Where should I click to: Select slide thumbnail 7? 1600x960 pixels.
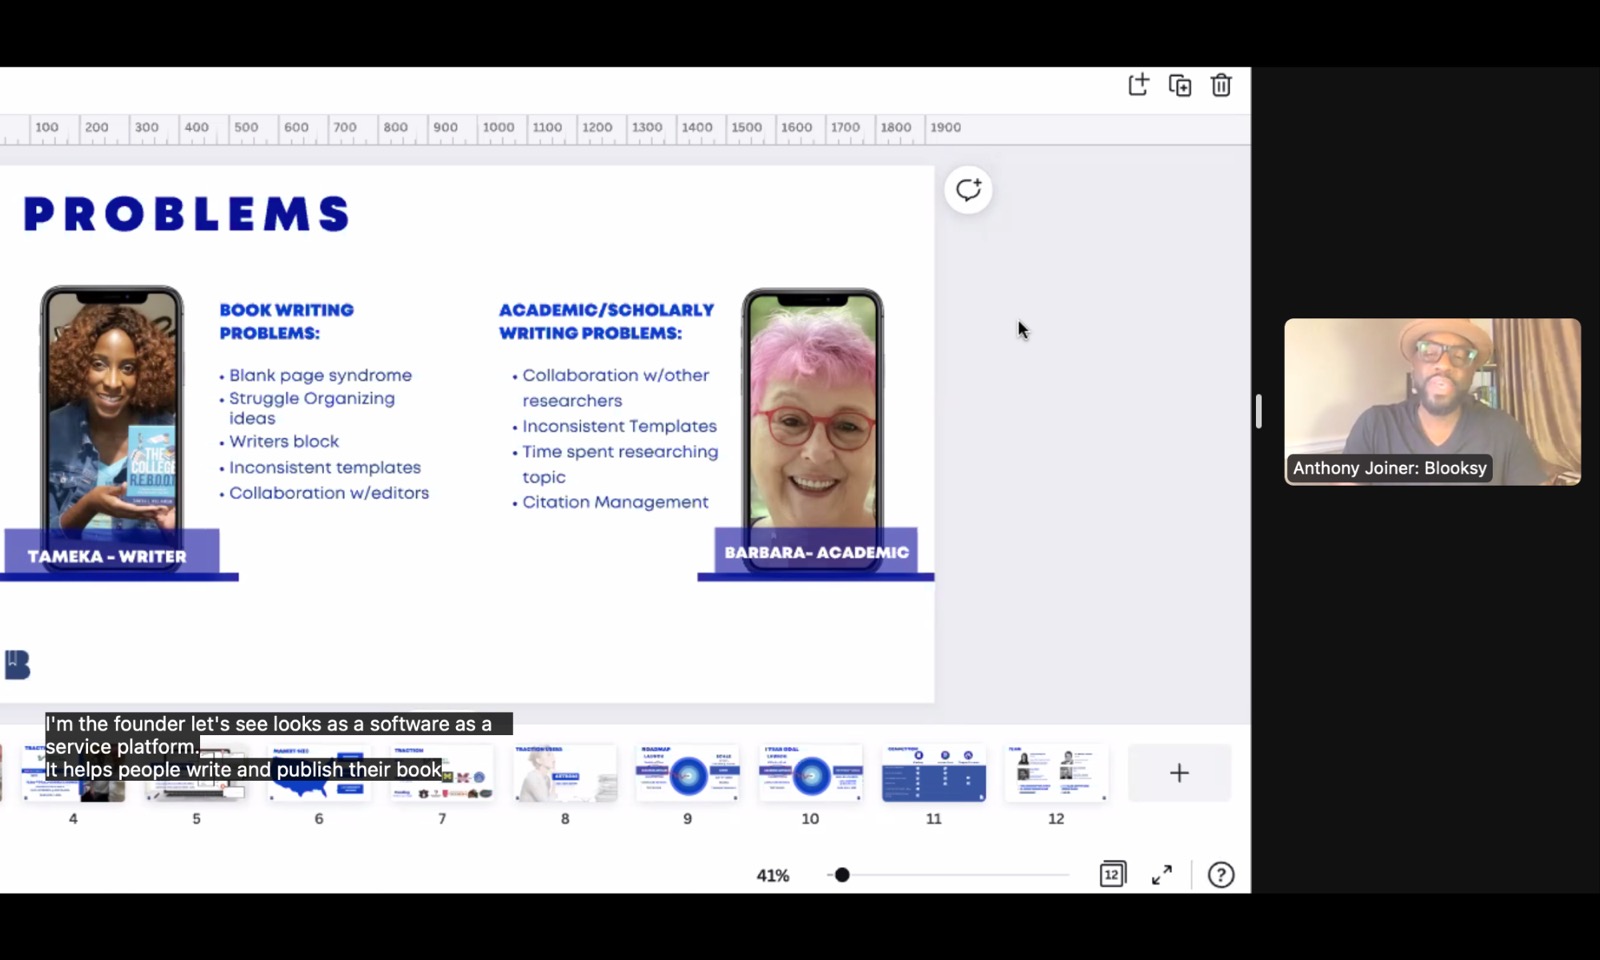pos(442,773)
